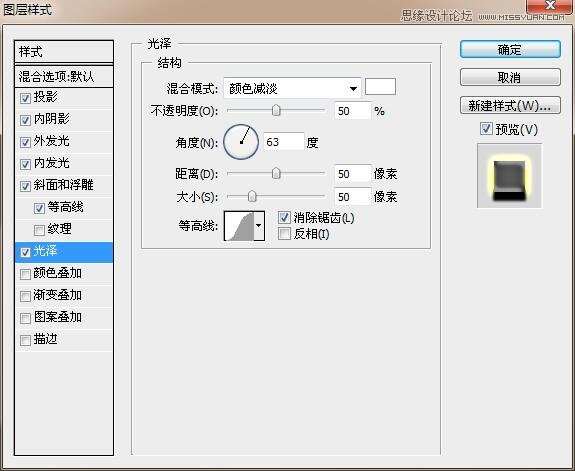Click the 大小 size slider handle
Screen dimensions: 575x471
click(x=252, y=197)
